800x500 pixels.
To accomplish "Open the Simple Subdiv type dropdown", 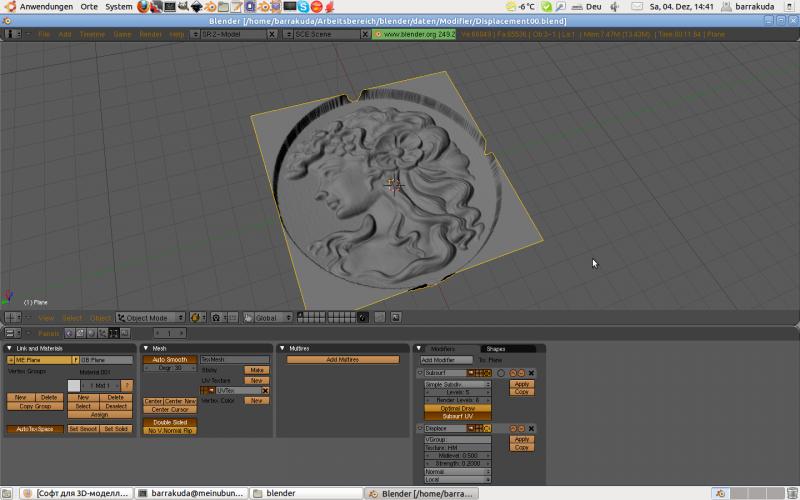I will 458,384.
